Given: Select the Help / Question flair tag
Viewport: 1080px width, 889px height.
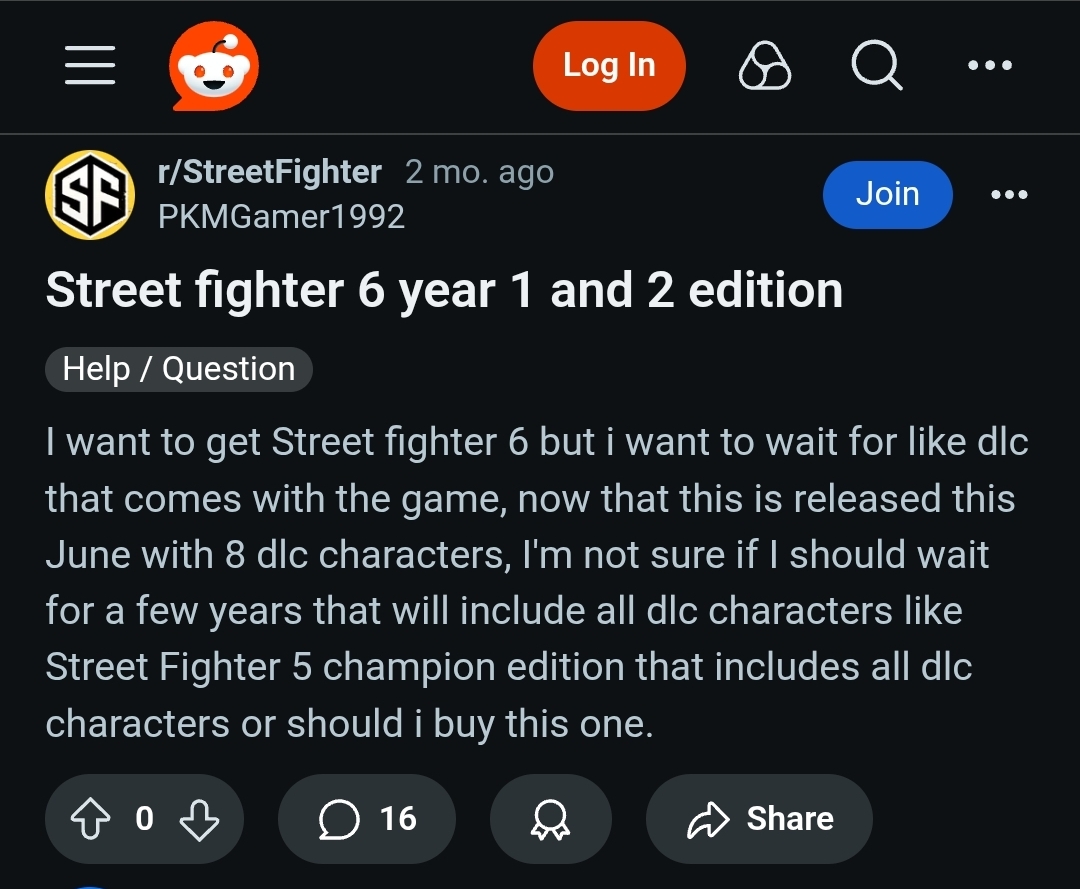Looking at the screenshot, I should [178, 369].
